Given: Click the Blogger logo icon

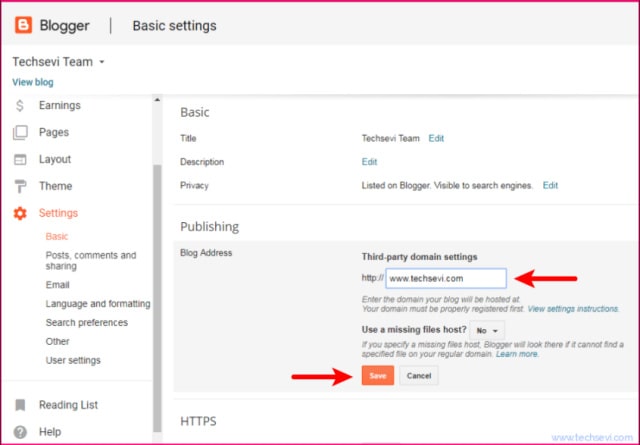Looking at the screenshot, I should [23, 25].
